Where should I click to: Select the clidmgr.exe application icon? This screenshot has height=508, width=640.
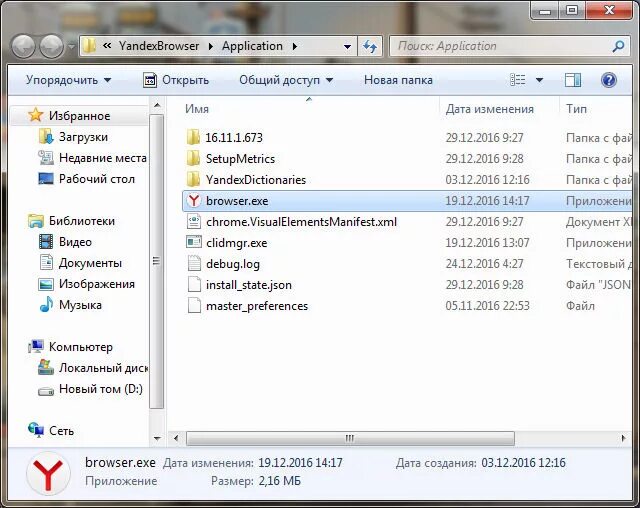[194, 242]
